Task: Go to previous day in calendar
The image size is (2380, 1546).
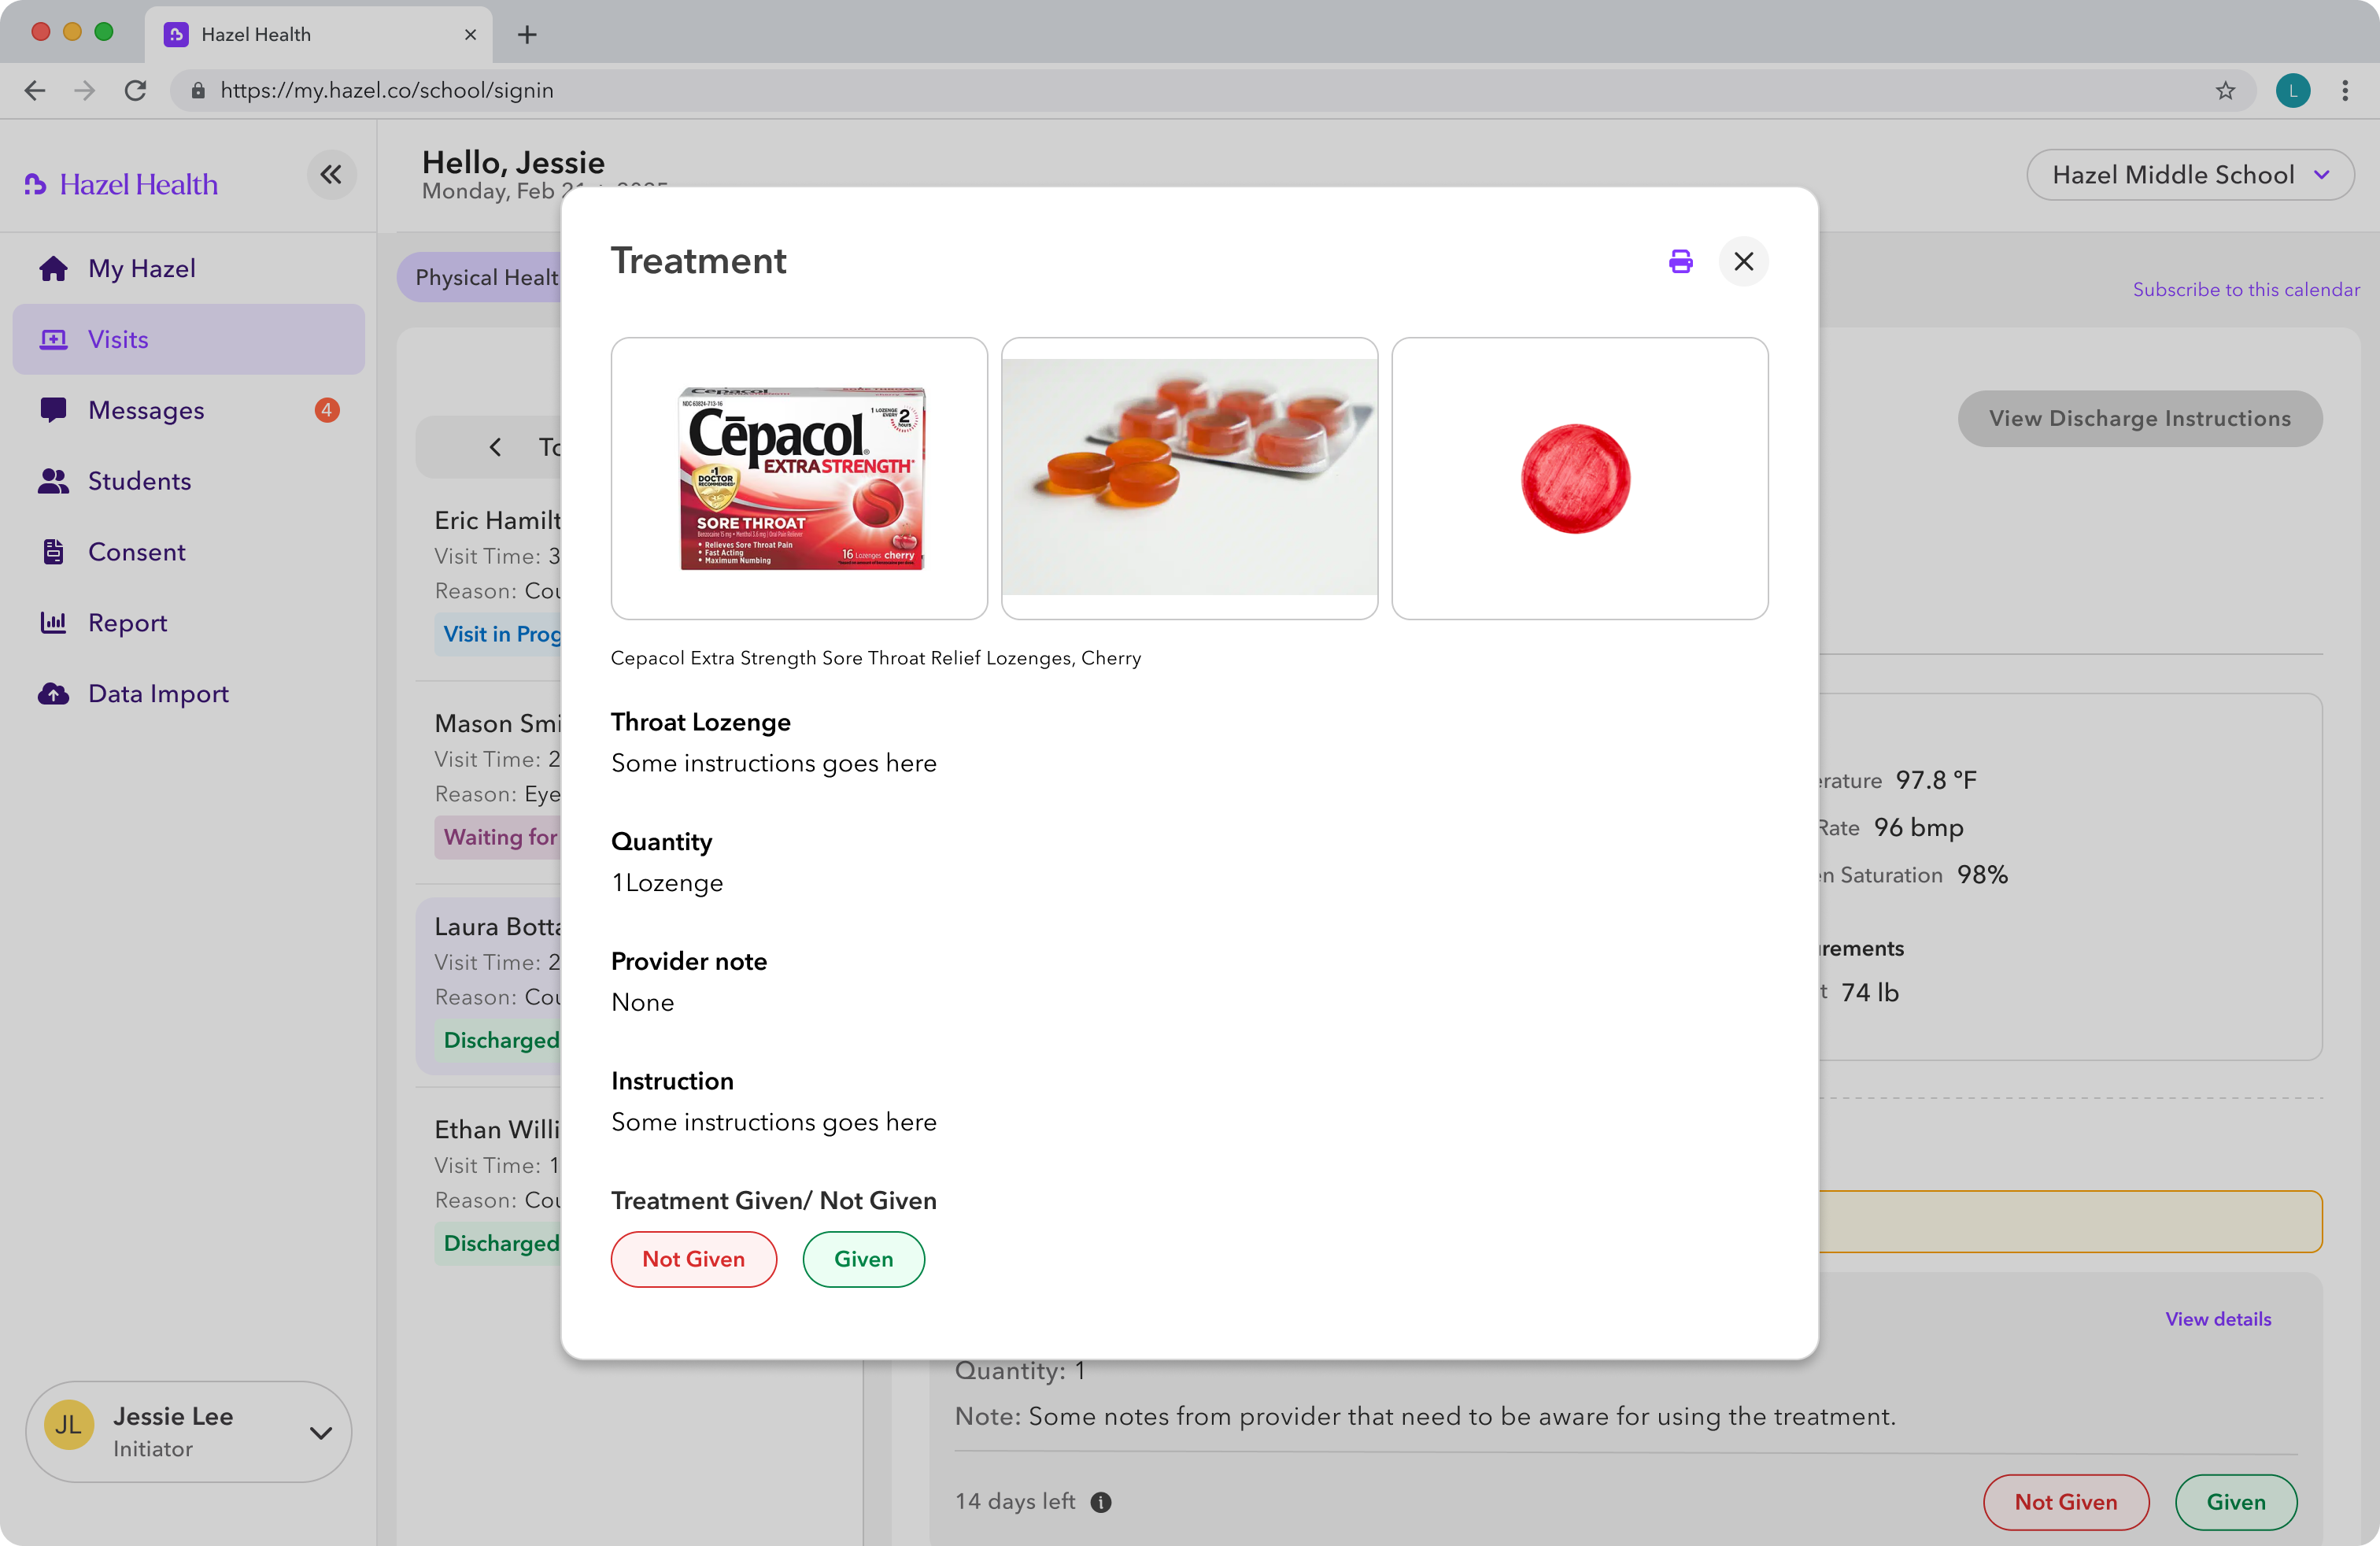Action: click(495, 447)
